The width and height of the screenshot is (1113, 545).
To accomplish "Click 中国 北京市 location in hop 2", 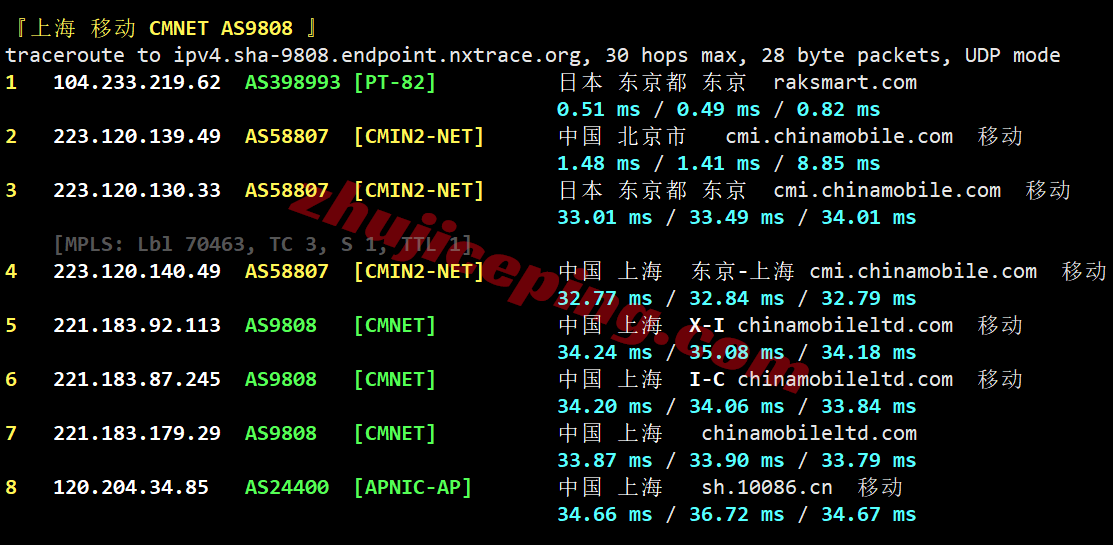I will (x=622, y=136).
